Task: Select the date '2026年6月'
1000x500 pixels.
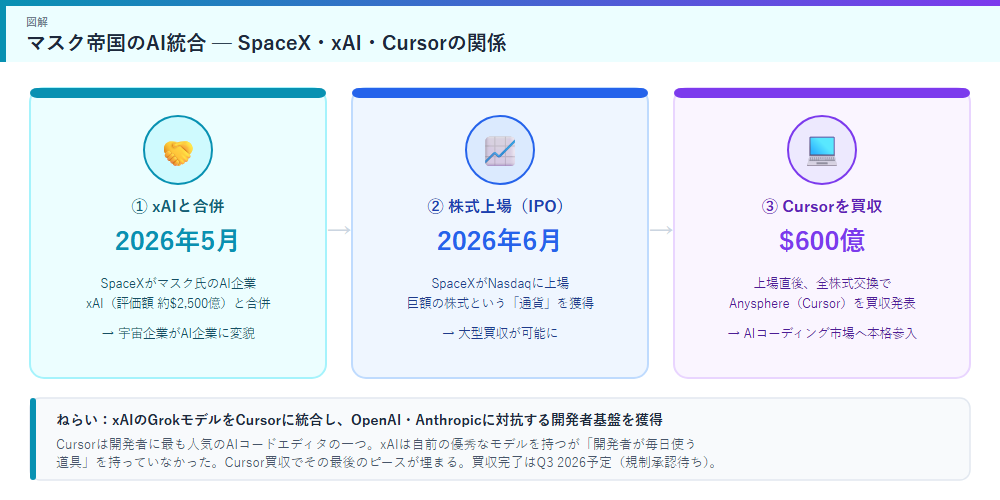Action: [500, 240]
